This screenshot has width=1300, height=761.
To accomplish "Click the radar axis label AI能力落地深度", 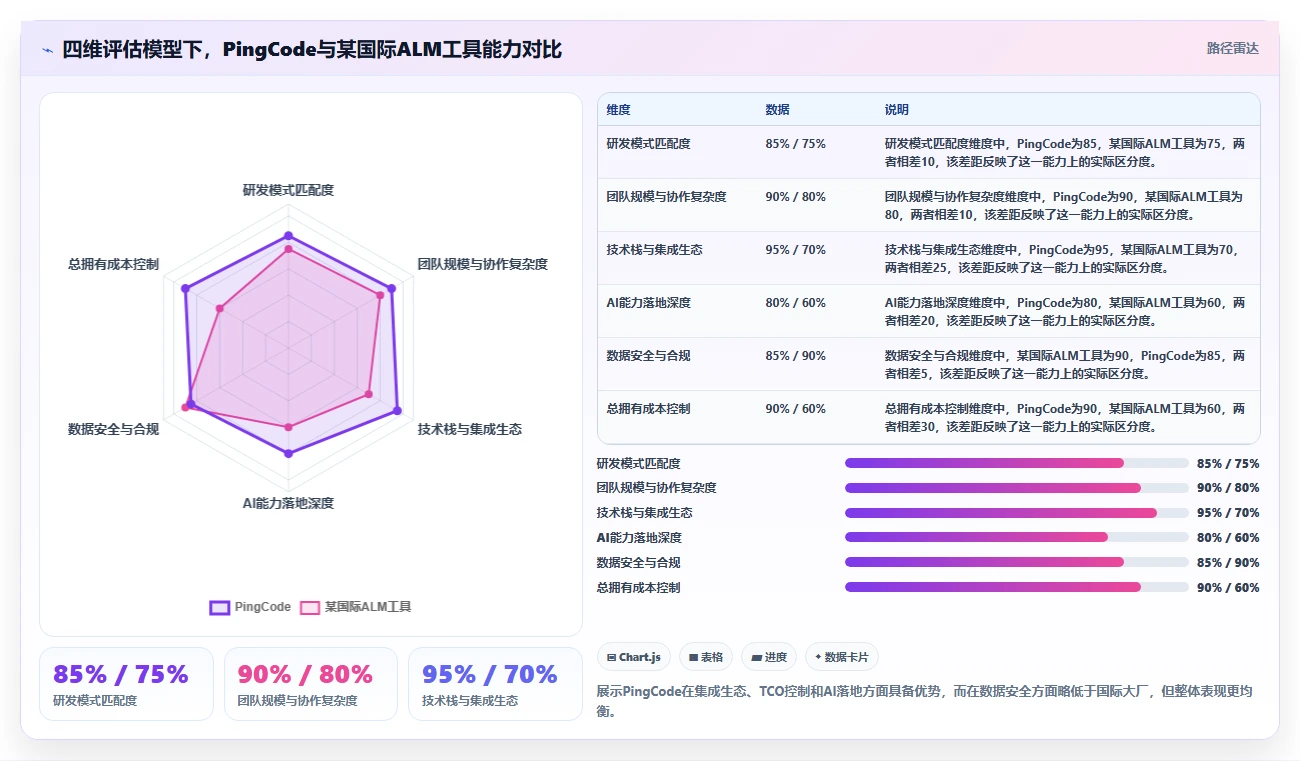I will tap(288, 503).
